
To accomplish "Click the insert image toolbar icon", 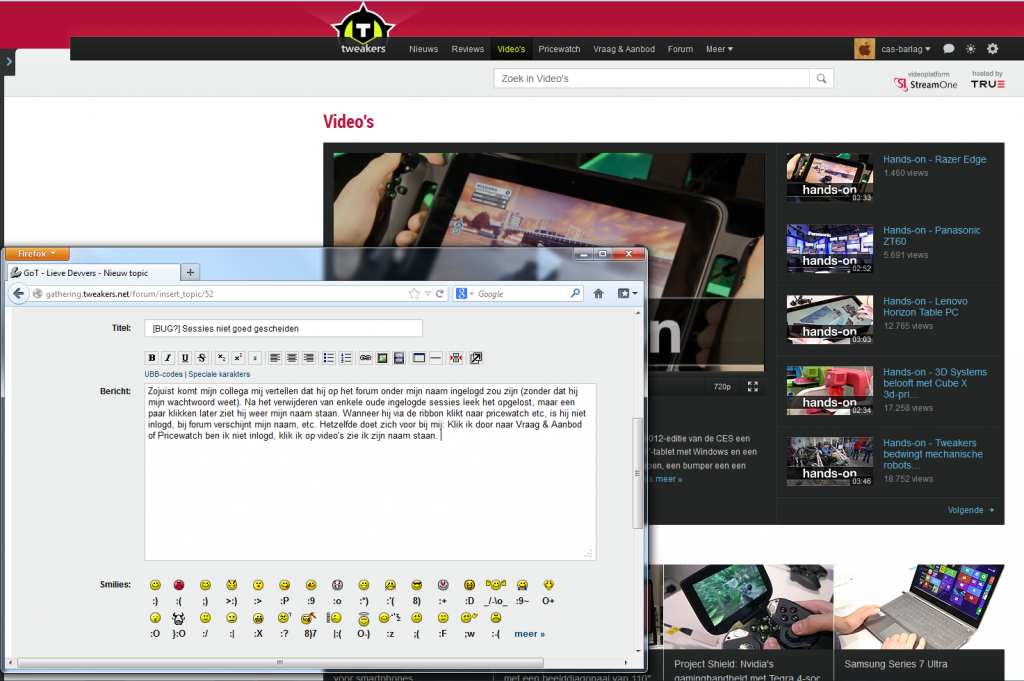I will pos(382,358).
